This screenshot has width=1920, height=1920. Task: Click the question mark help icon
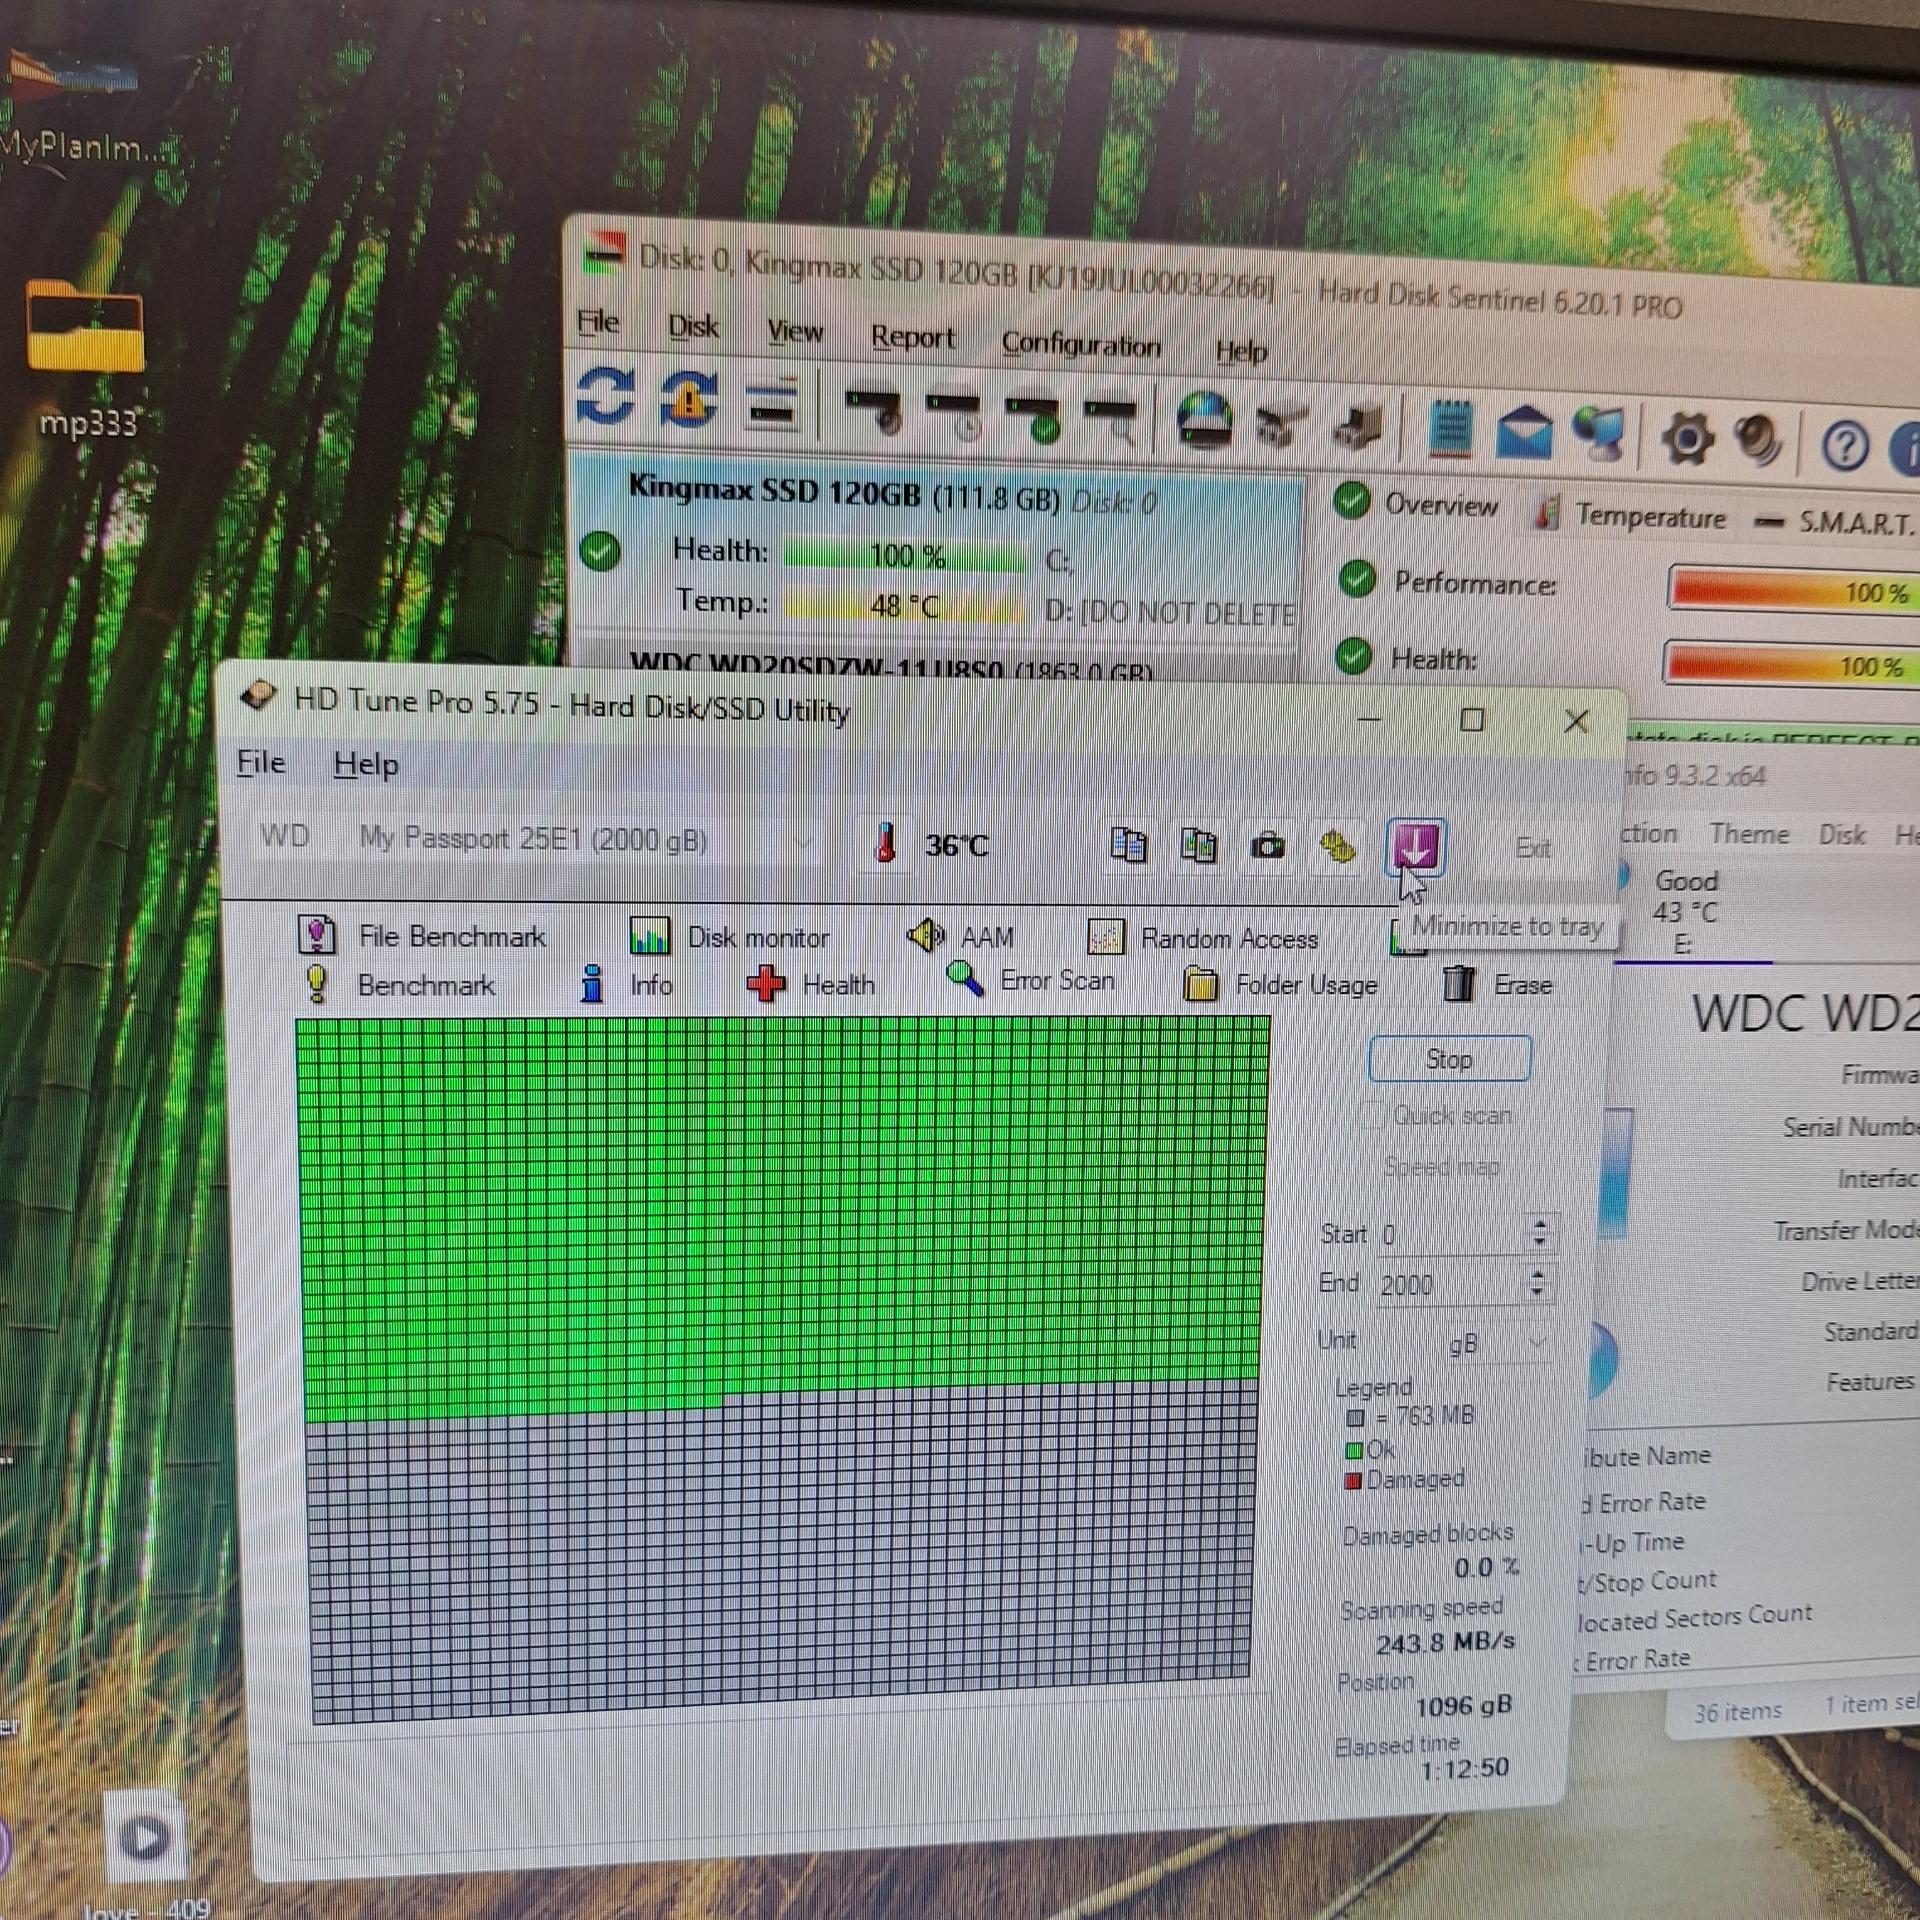pos(1845,445)
